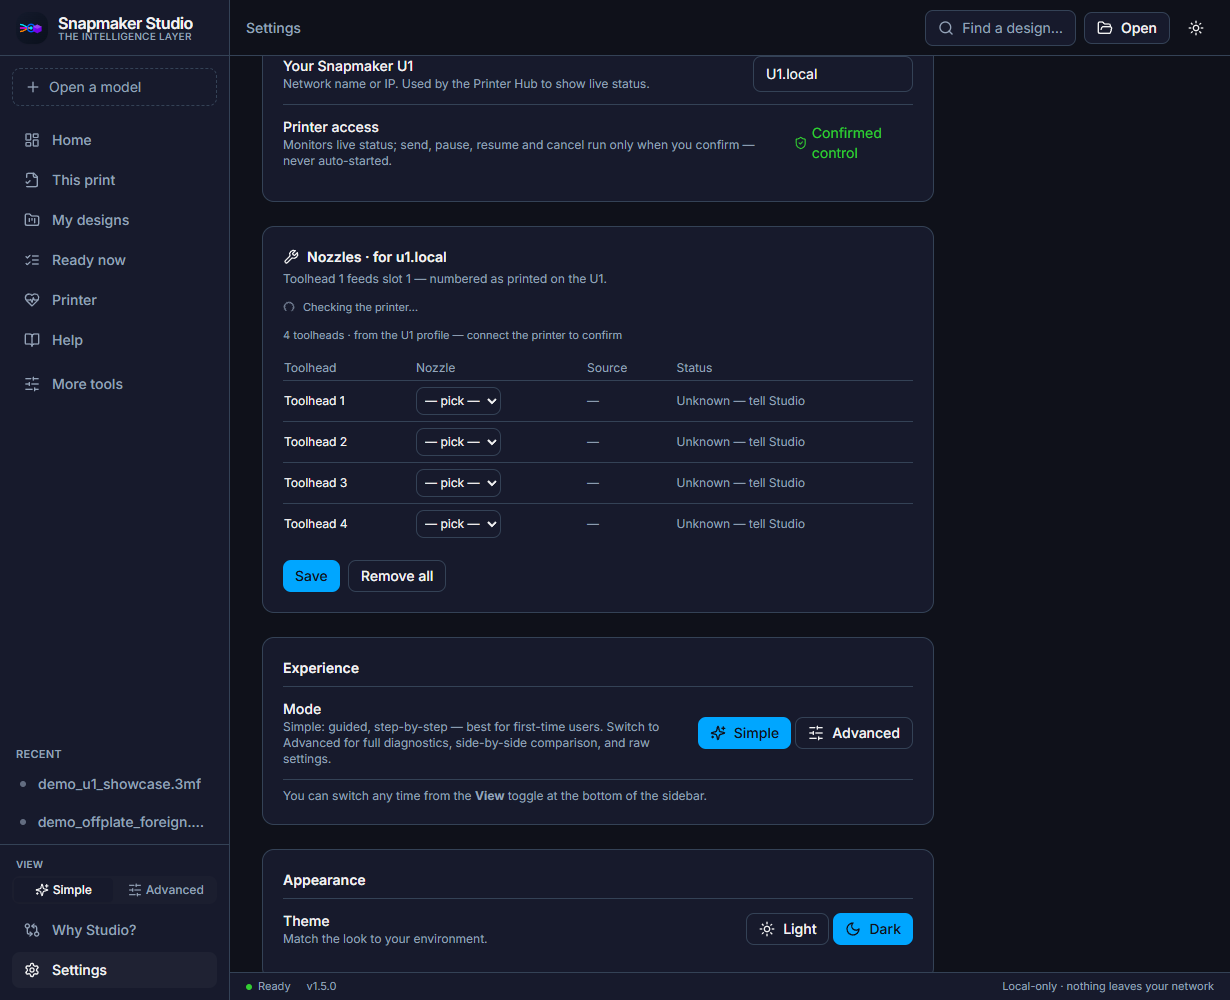Click the shield icon next to Confirmed control
Viewport: 1230px width, 1000px height.
pos(800,143)
